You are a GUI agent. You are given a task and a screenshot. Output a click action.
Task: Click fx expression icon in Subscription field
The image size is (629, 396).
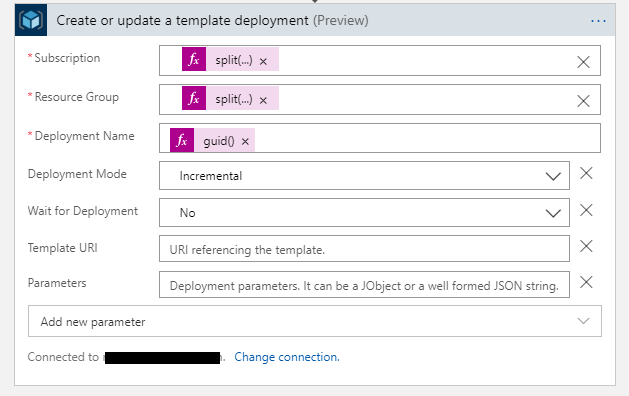click(x=194, y=59)
